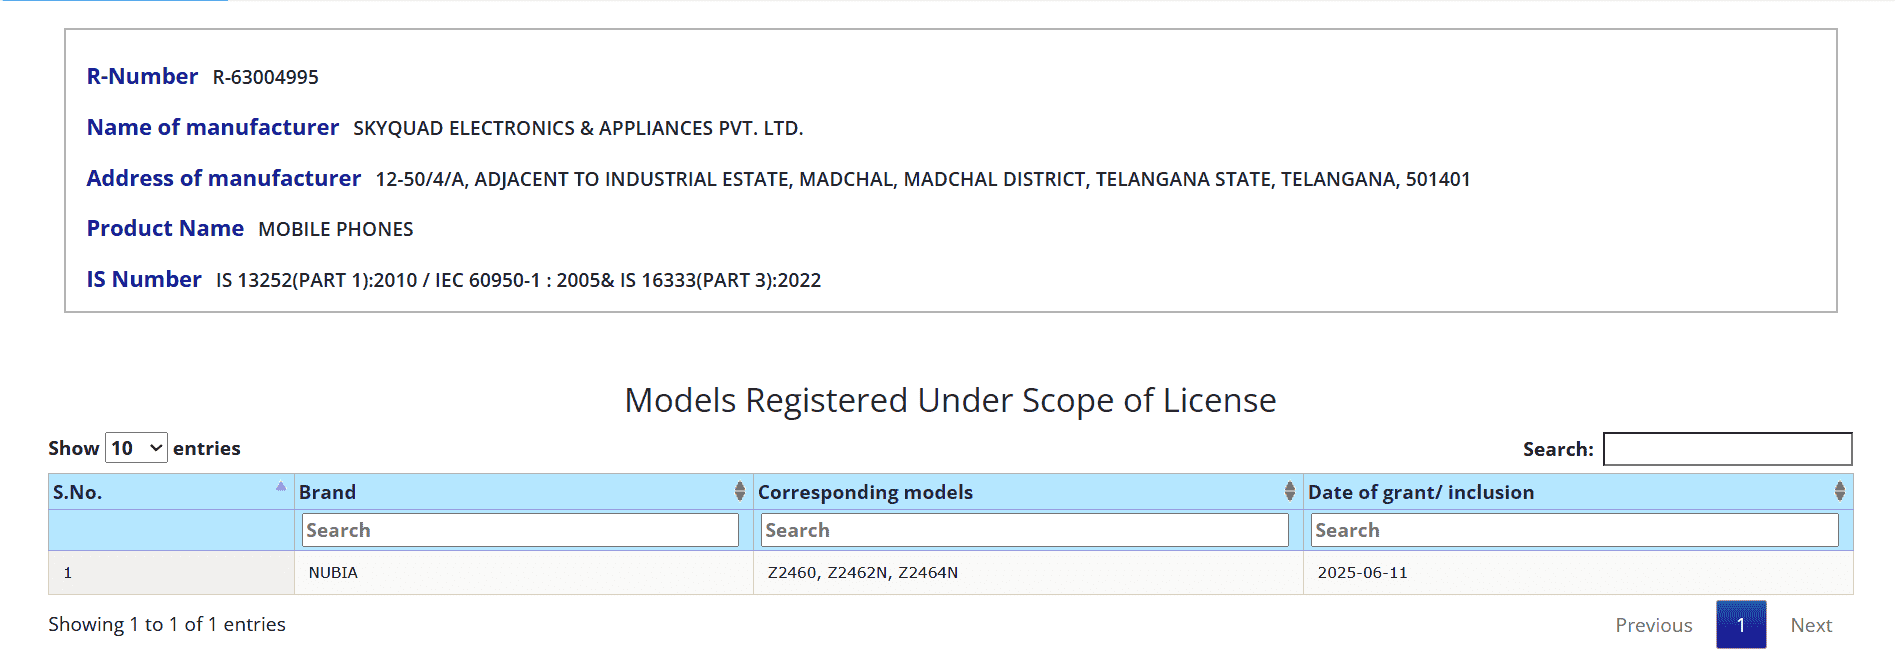Click the SKYQUAD ELECTRONICS manufacturer name
Image resolution: width=1895 pixels, height=668 pixels.
tap(578, 128)
